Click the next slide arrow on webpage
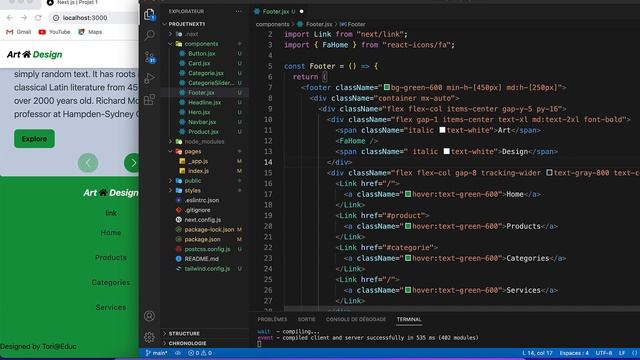The height and width of the screenshot is (360, 640). [x=132, y=163]
